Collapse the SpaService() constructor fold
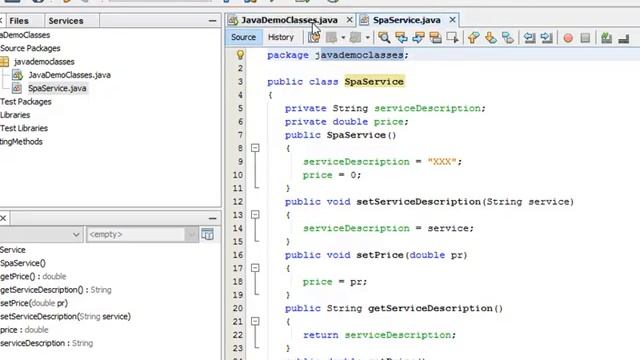640x360 pixels. 255,148
